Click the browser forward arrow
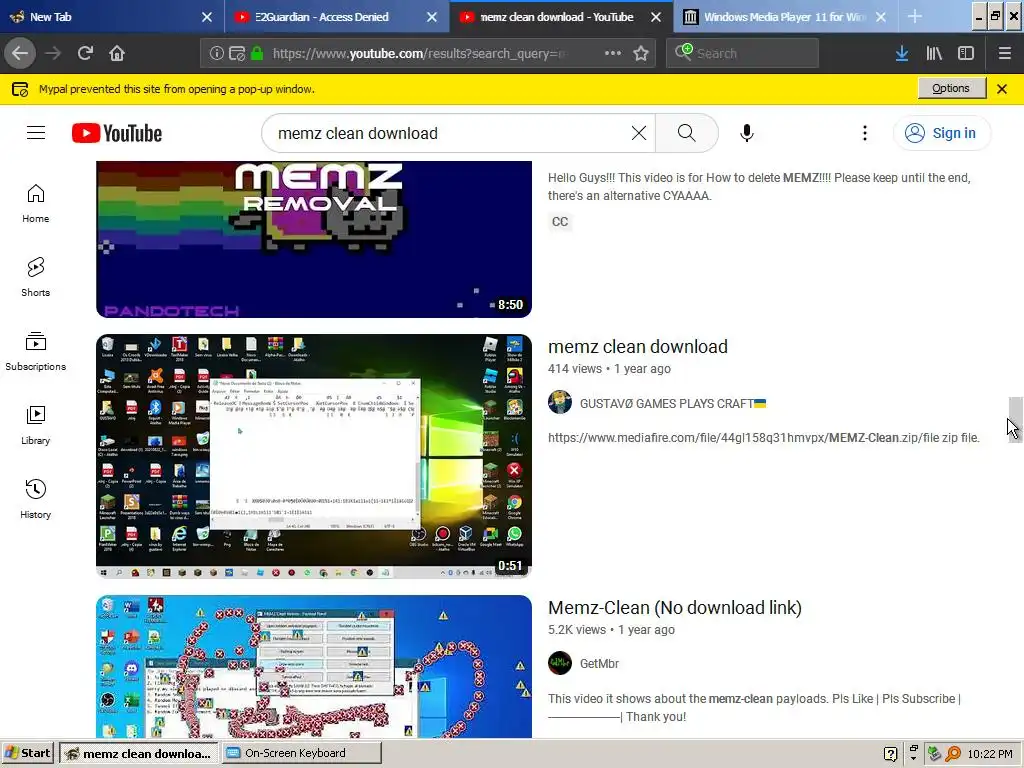Viewport: 1024px width, 768px height. pyautogui.click(x=53, y=53)
